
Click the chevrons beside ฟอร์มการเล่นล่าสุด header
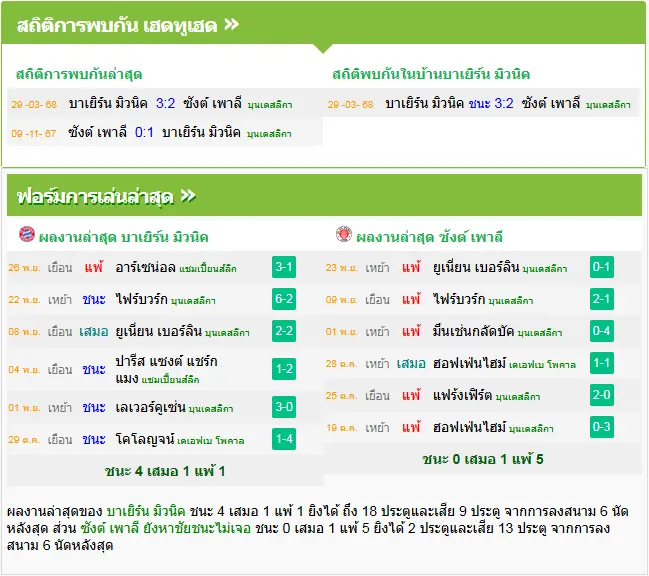[188, 196]
